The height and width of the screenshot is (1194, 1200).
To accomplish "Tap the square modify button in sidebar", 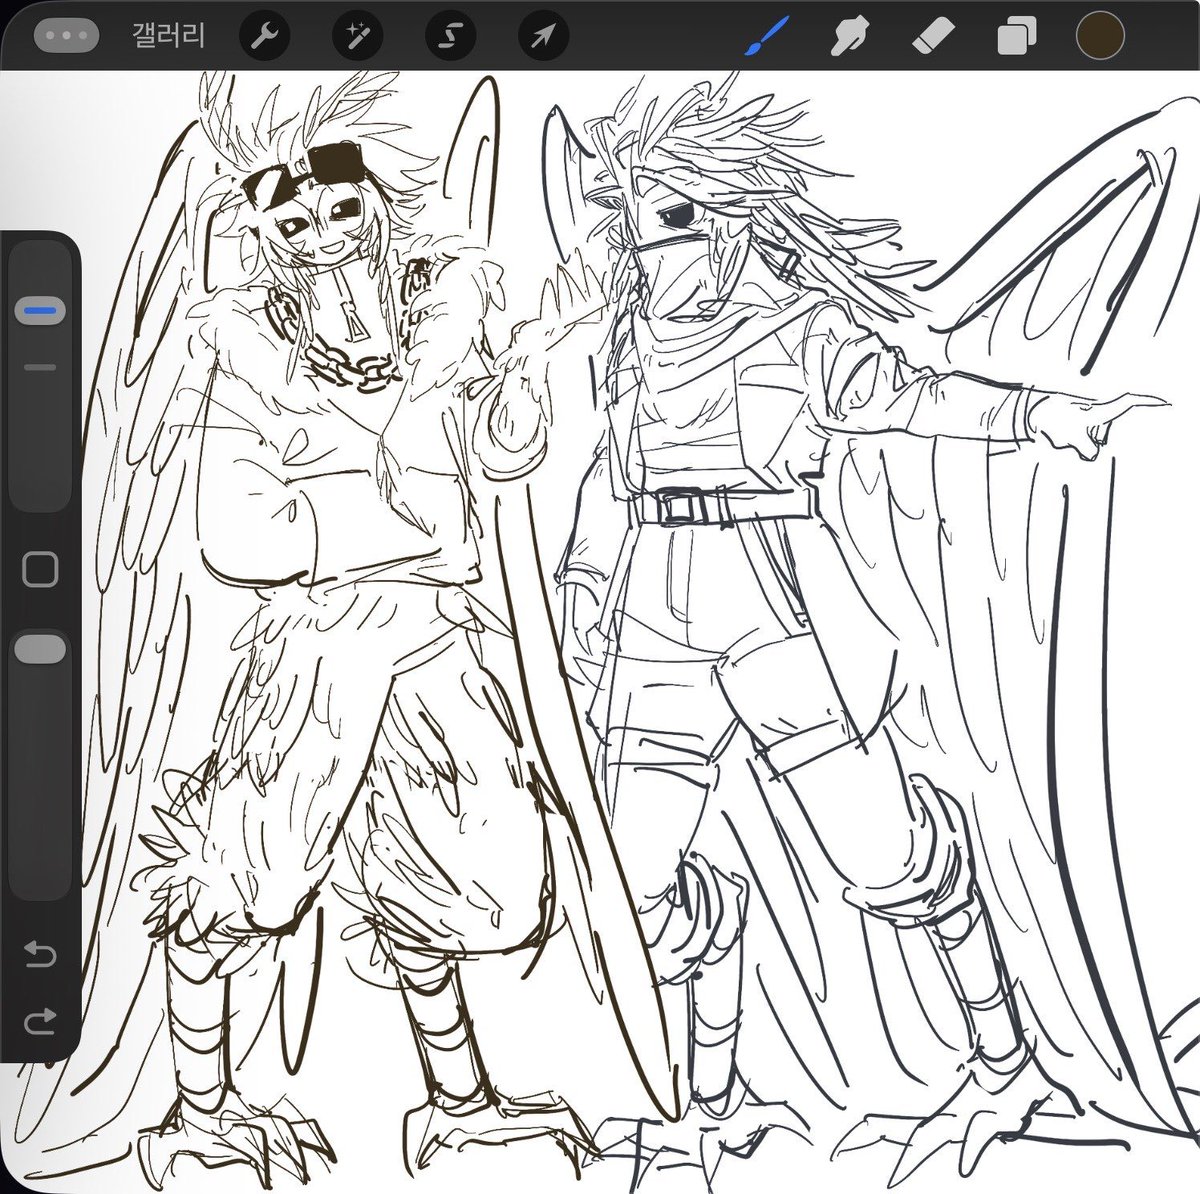I will click(40, 569).
